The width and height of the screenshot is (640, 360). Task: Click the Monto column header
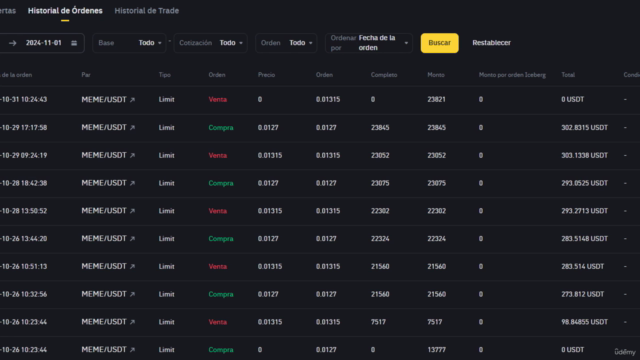click(x=436, y=75)
